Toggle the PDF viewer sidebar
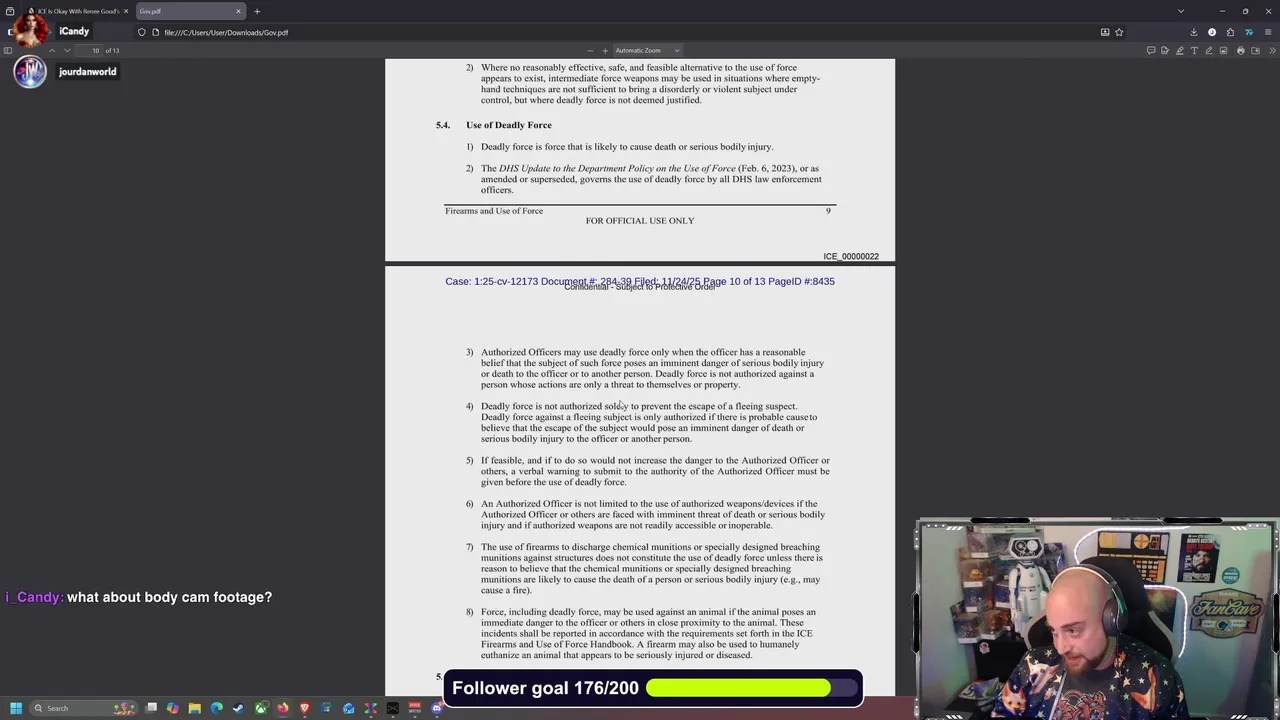Viewport: 1280px width, 720px height. 8,50
